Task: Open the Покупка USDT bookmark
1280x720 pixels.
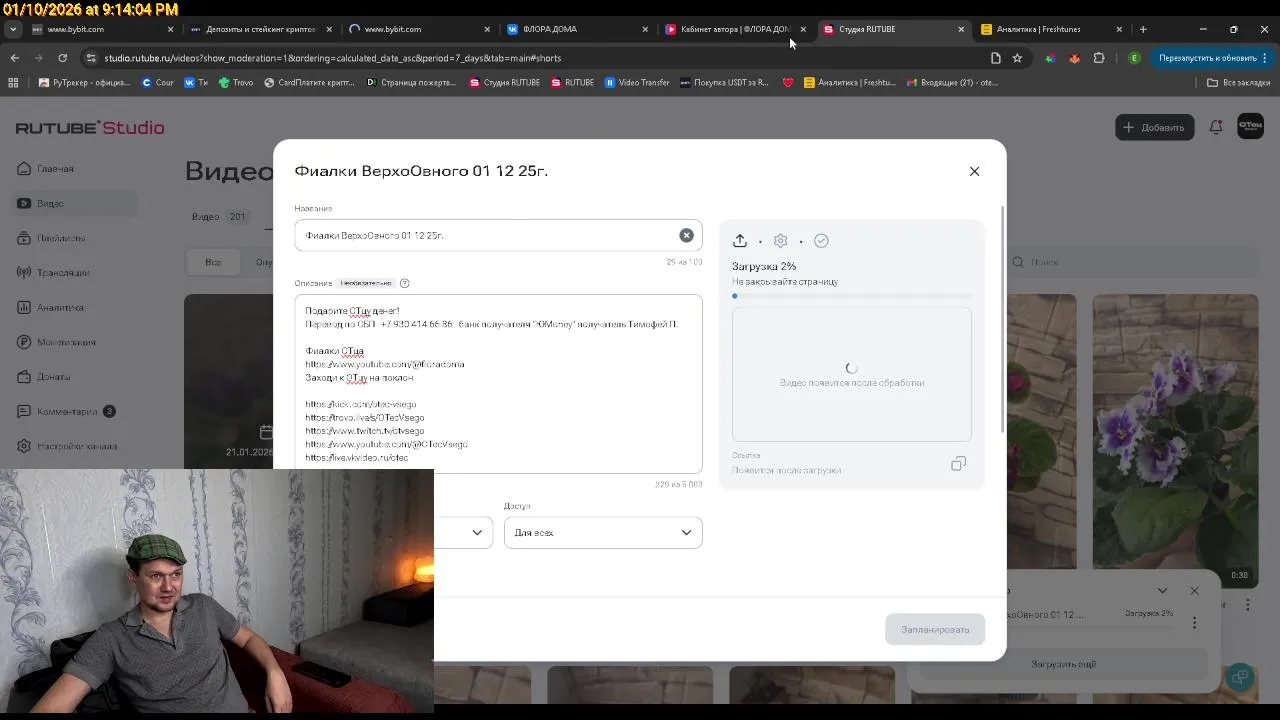Action: 724,83
